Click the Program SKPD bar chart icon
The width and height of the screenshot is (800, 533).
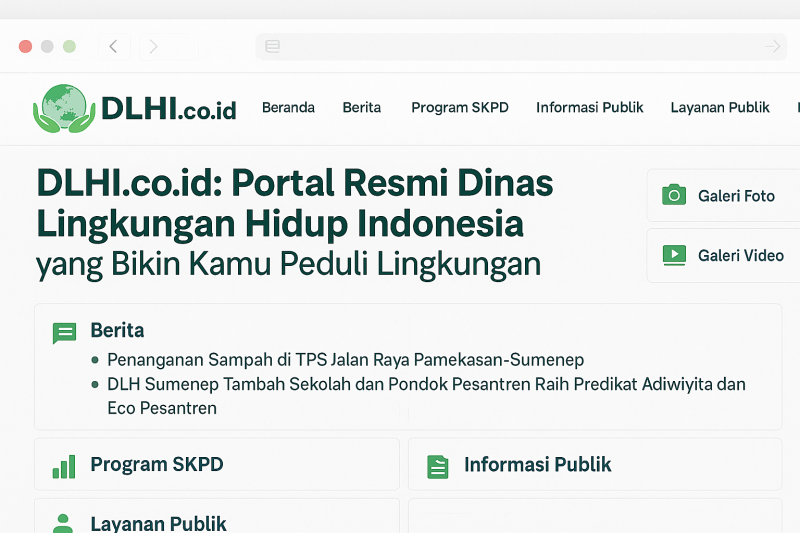64,466
